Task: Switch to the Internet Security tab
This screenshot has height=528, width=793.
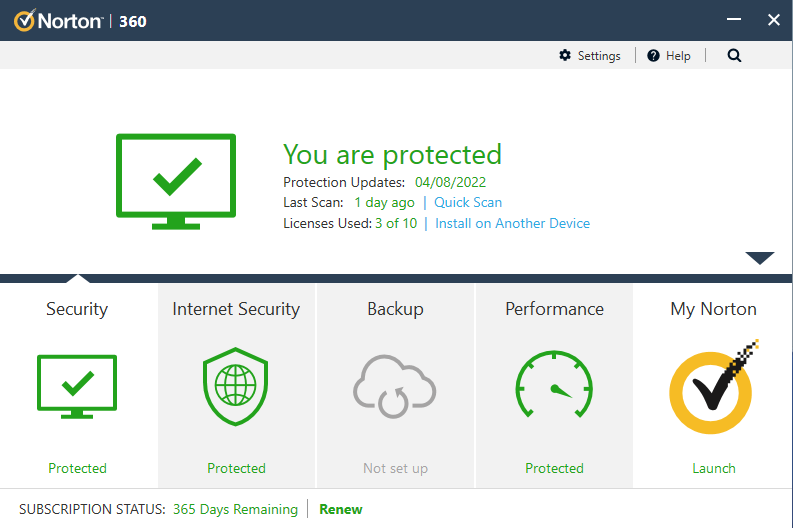Action: click(236, 309)
